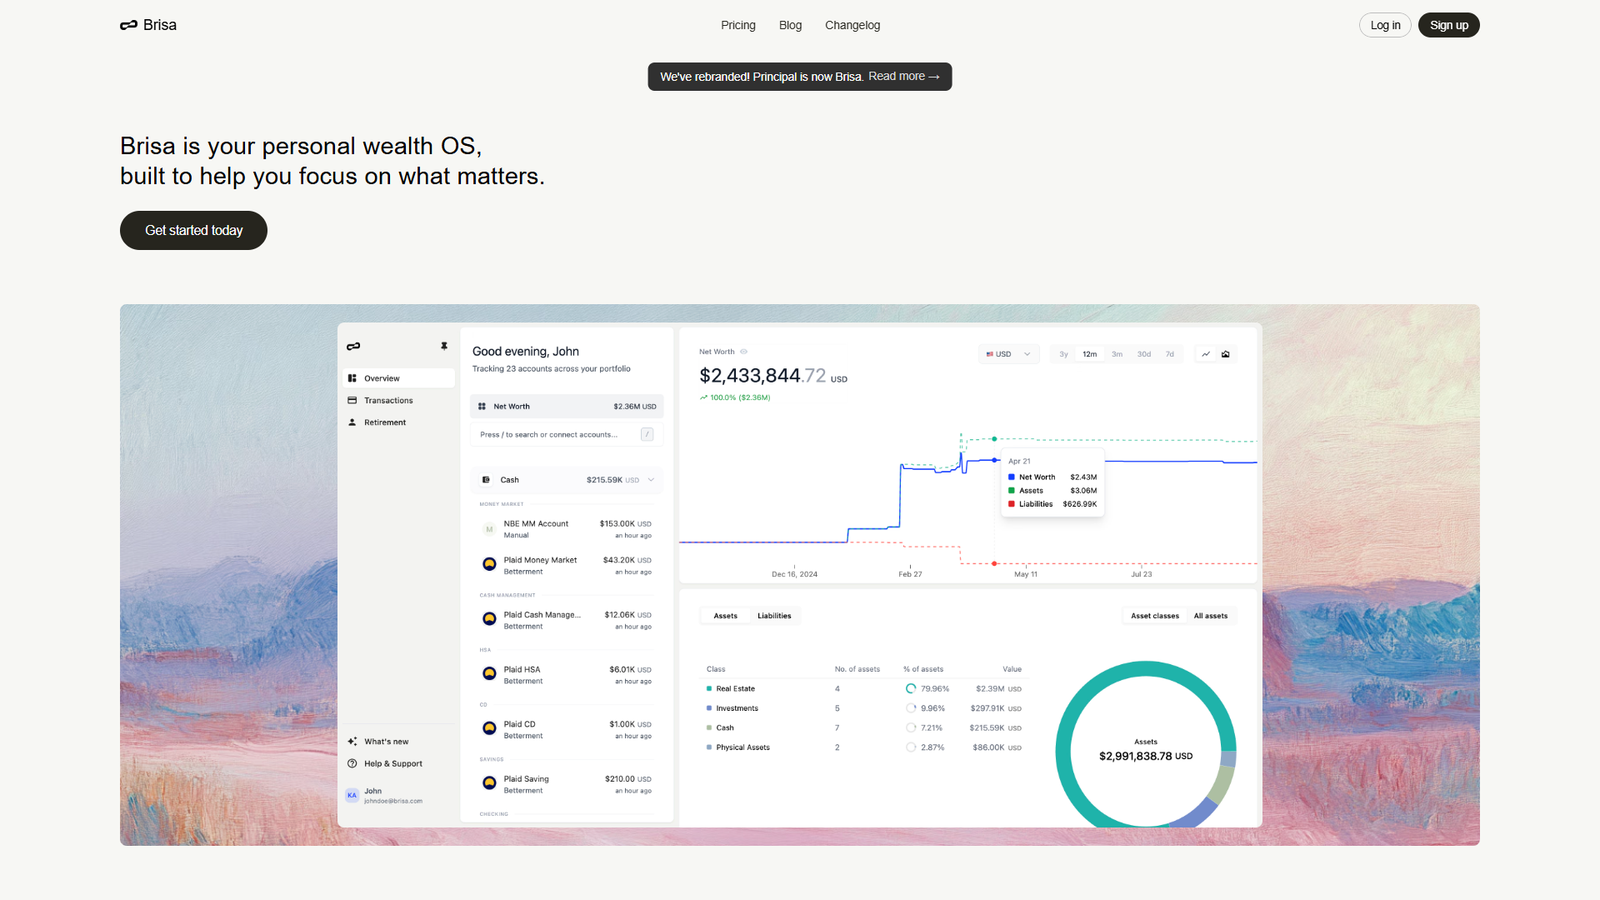Click the KA user avatar
This screenshot has width=1600, height=900.
[352, 795]
